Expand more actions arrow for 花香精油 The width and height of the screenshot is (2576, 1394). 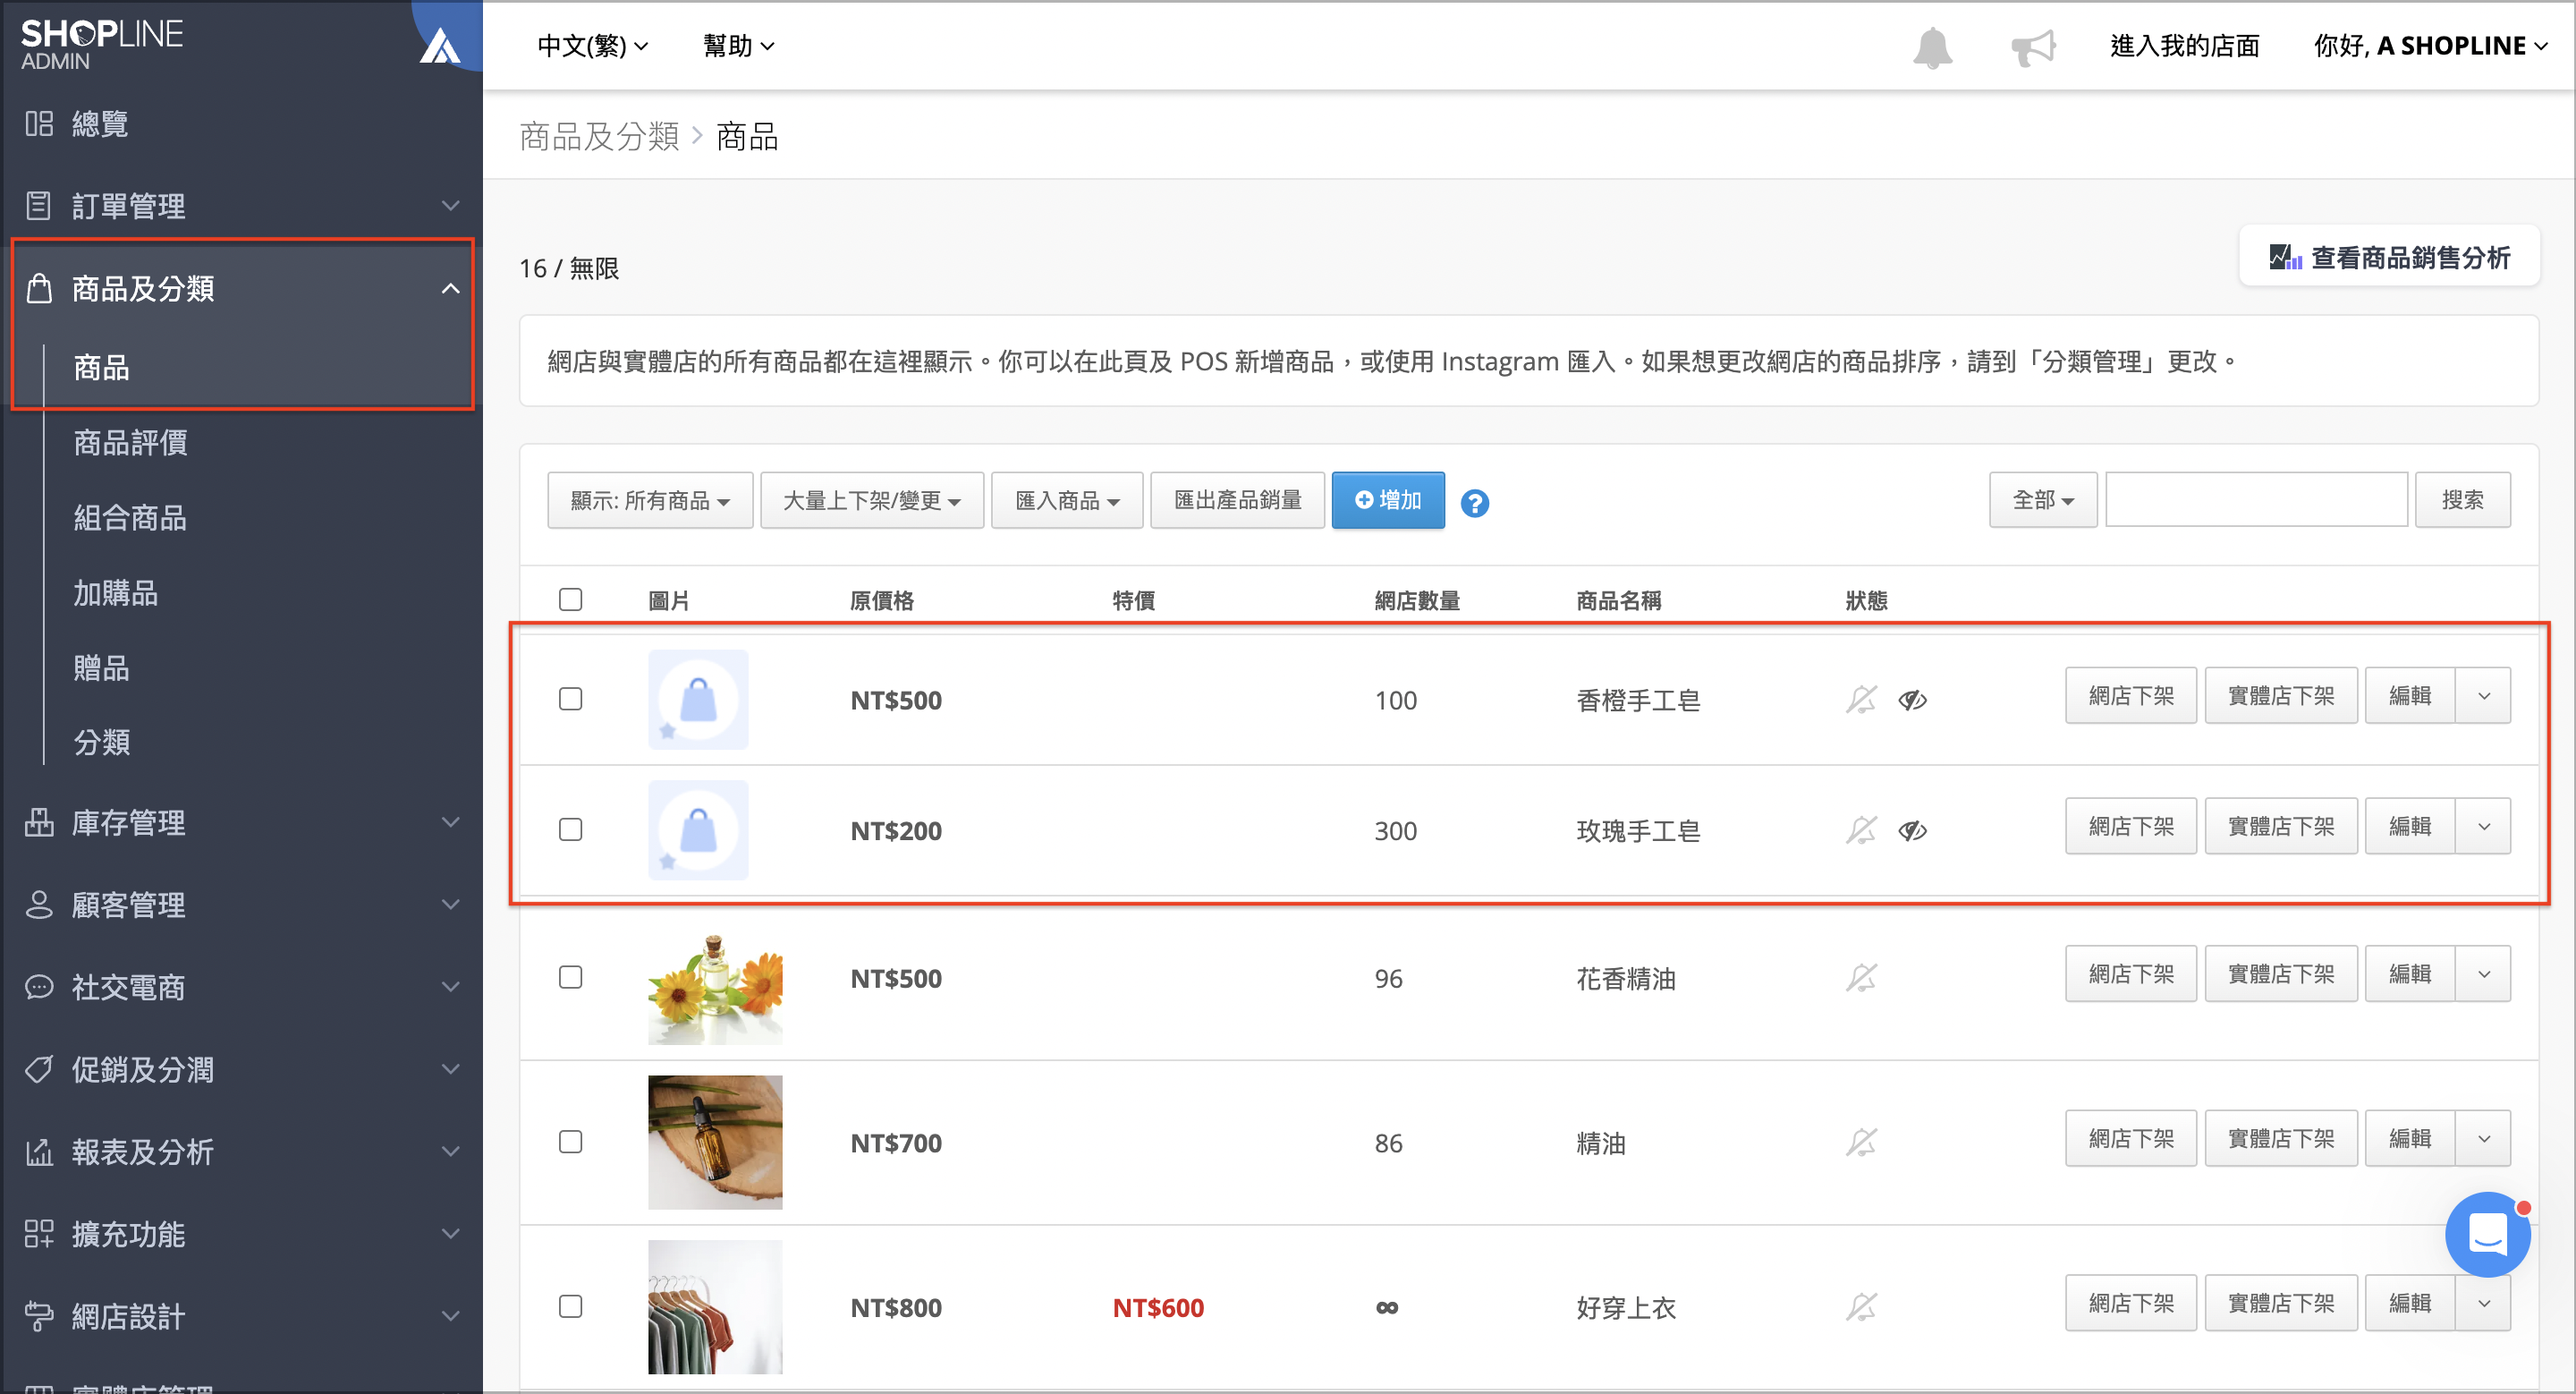coord(2484,973)
